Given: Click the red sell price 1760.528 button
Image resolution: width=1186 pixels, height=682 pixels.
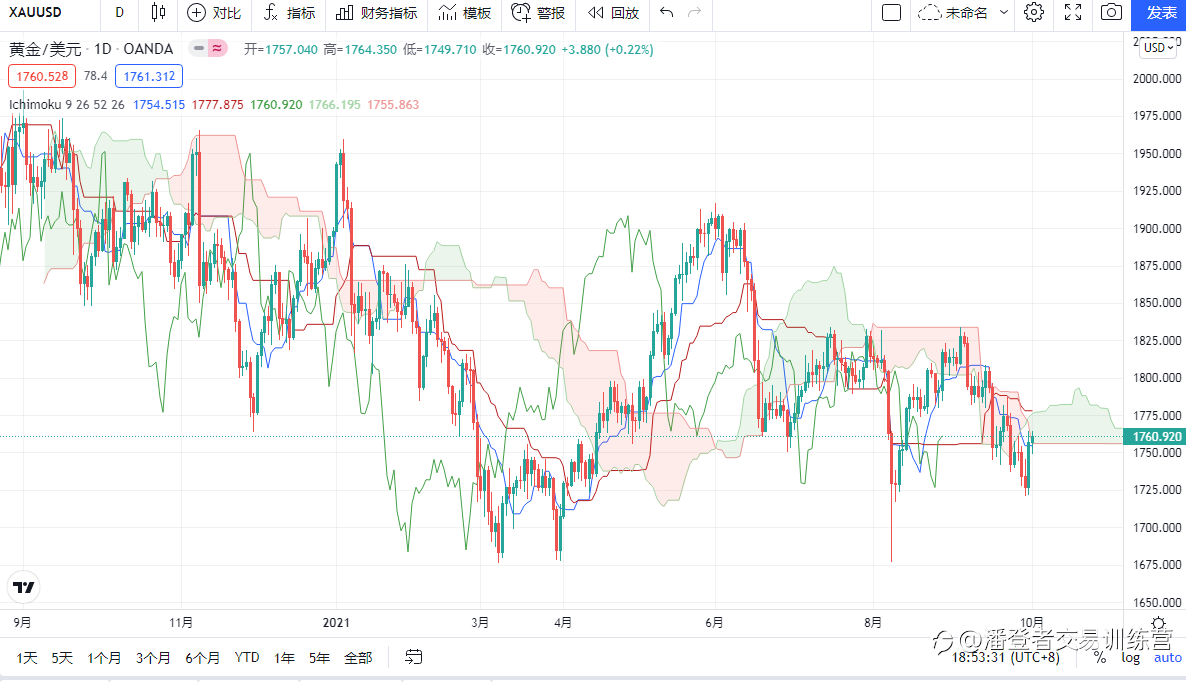Looking at the screenshot, I should point(40,76).
